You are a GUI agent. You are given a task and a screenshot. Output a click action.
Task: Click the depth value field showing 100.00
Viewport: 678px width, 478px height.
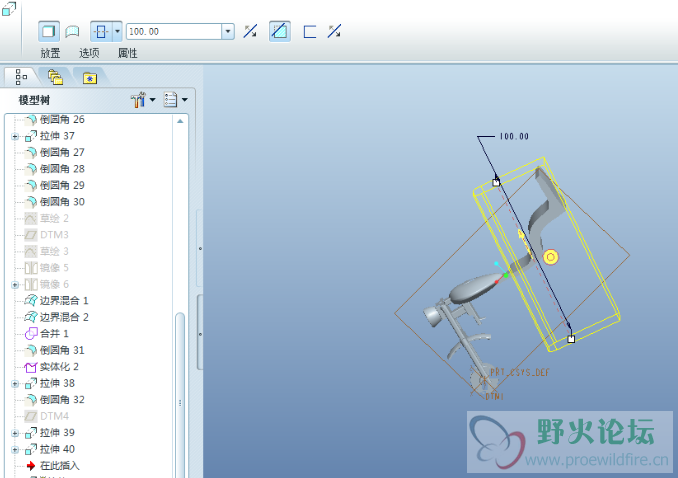coord(174,32)
